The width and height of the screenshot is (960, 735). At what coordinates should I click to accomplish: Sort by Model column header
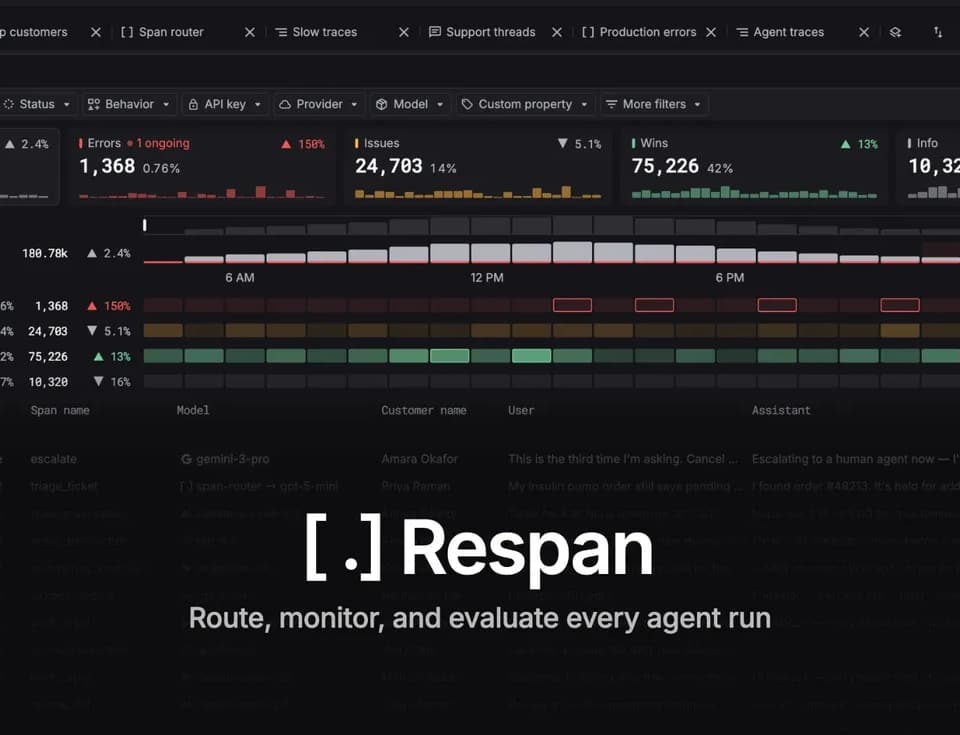(193, 410)
